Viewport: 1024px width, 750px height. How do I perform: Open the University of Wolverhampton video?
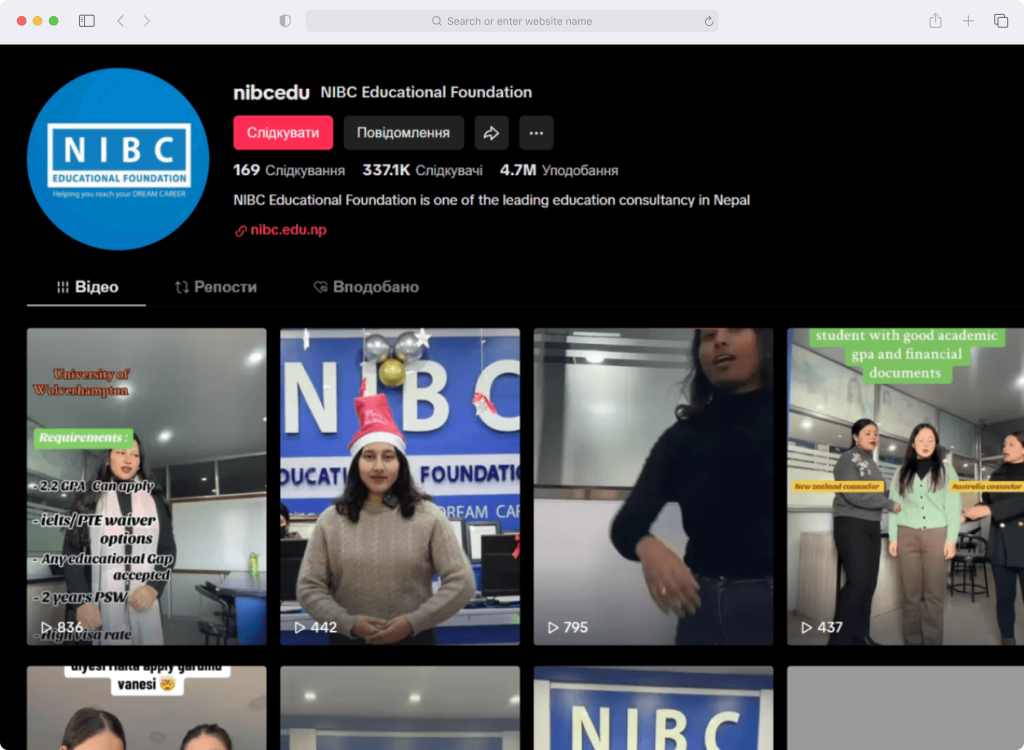click(146, 486)
